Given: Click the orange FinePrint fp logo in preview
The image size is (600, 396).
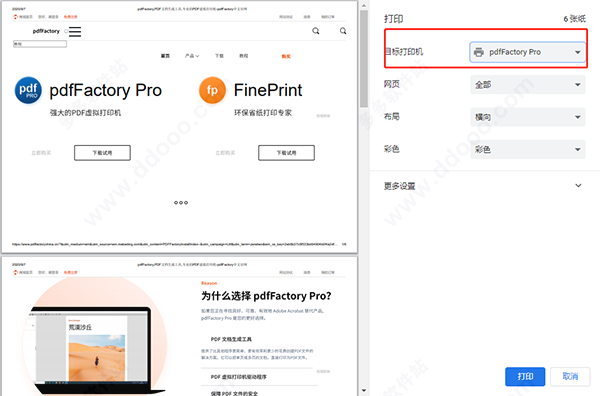Looking at the screenshot, I should click(212, 90).
